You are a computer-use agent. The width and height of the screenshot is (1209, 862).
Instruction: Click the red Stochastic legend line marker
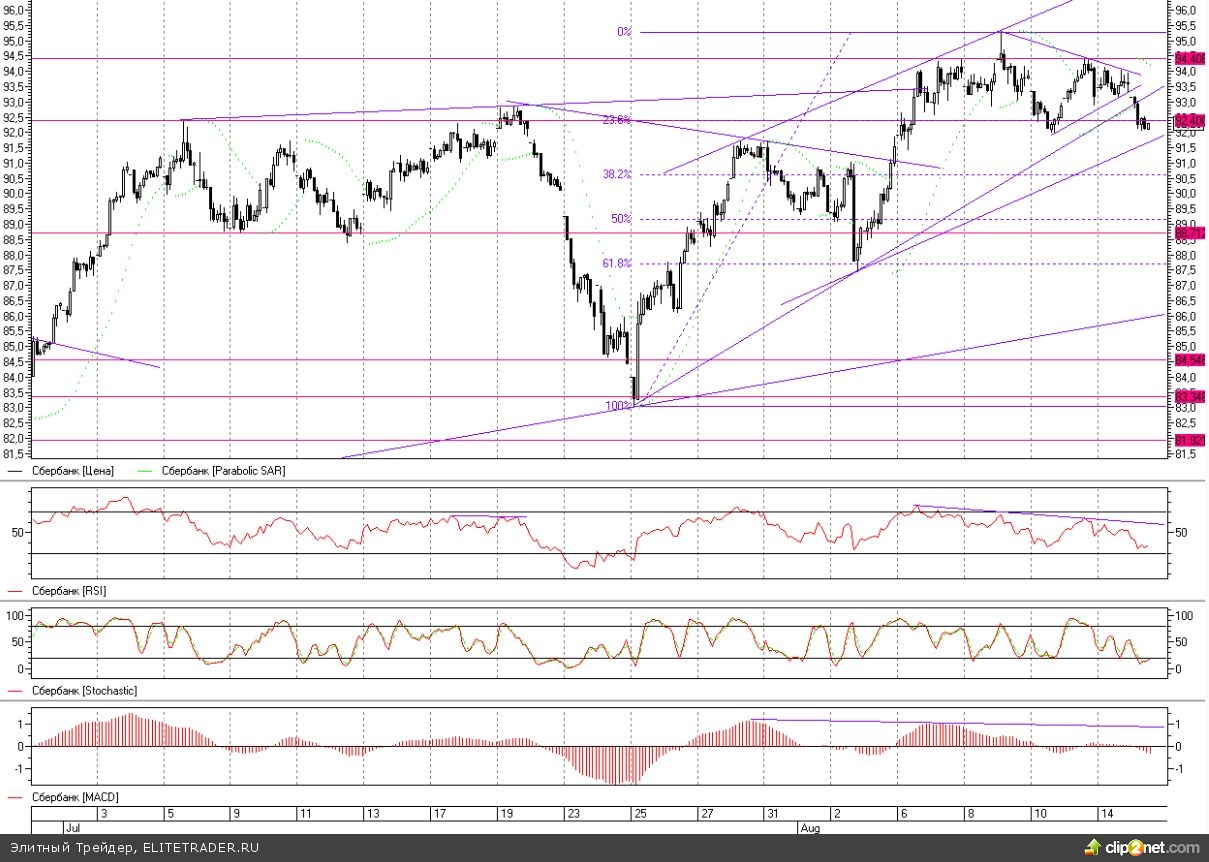point(16,691)
